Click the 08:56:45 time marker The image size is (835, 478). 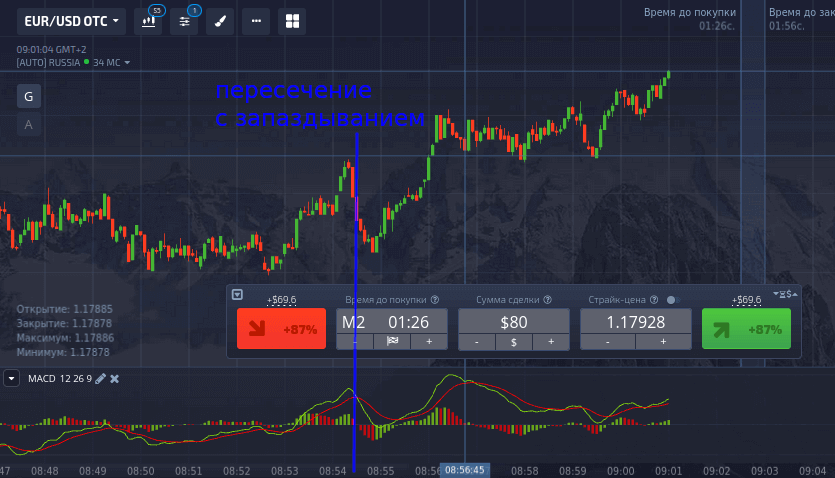pos(465,470)
